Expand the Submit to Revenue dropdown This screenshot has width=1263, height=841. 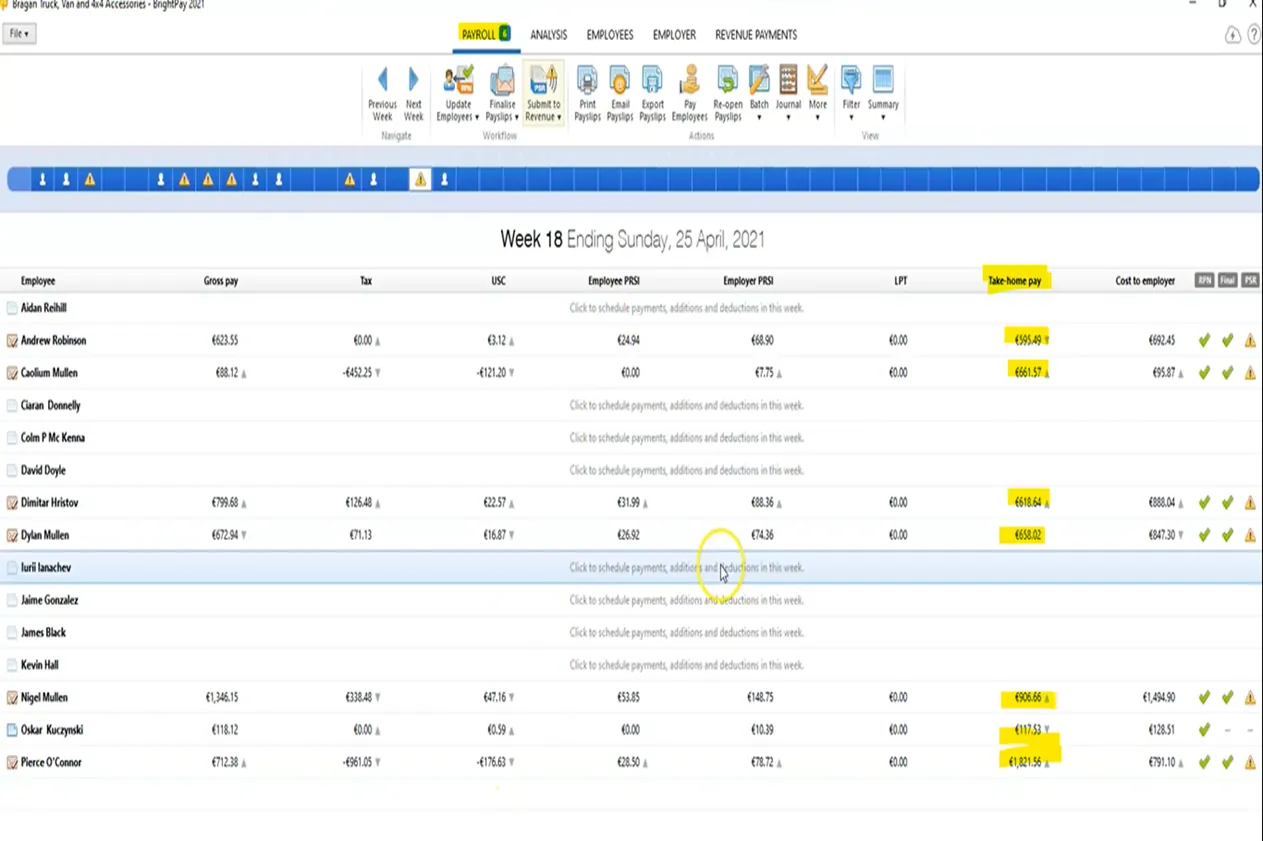(543, 94)
